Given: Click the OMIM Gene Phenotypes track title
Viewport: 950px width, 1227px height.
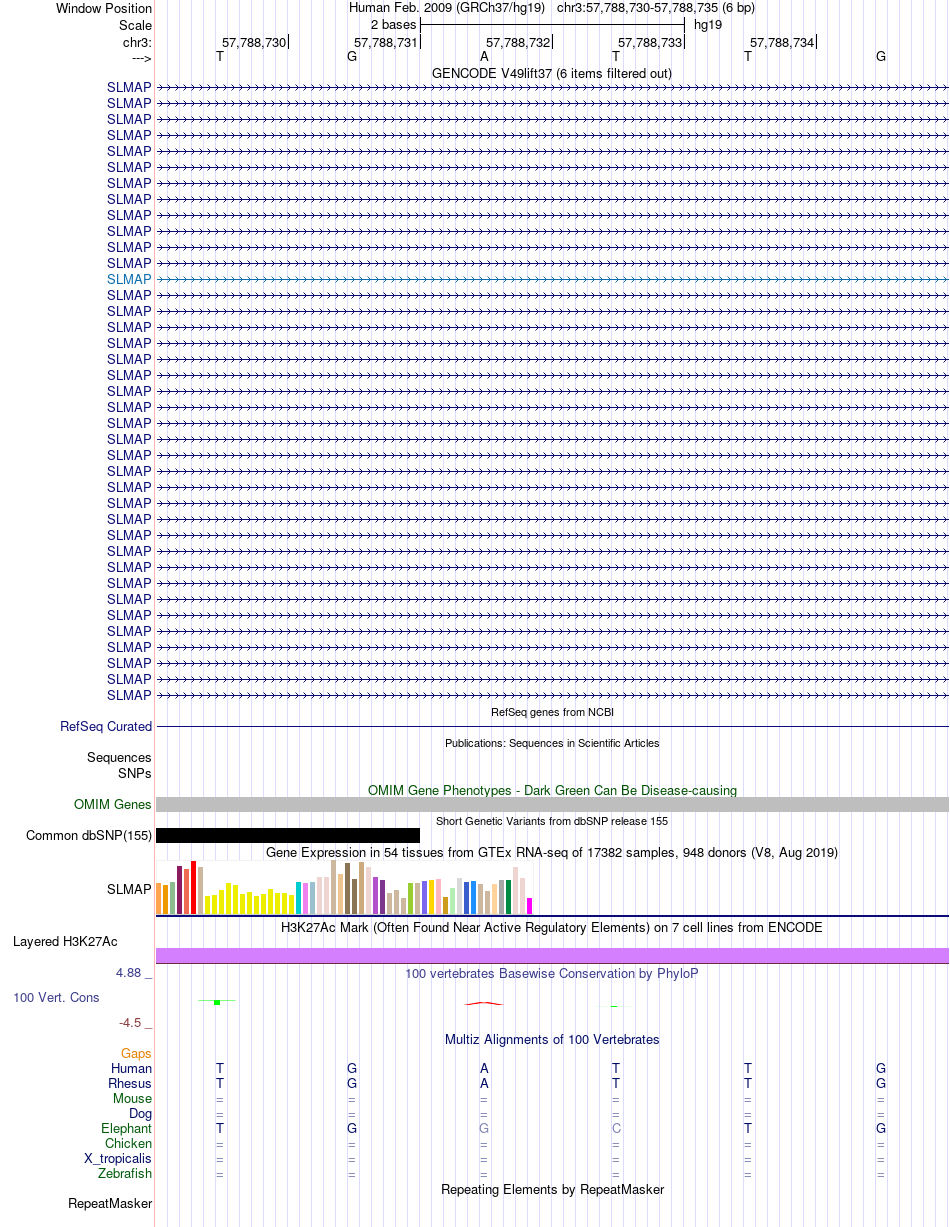Looking at the screenshot, I should (x=552, y=790).
